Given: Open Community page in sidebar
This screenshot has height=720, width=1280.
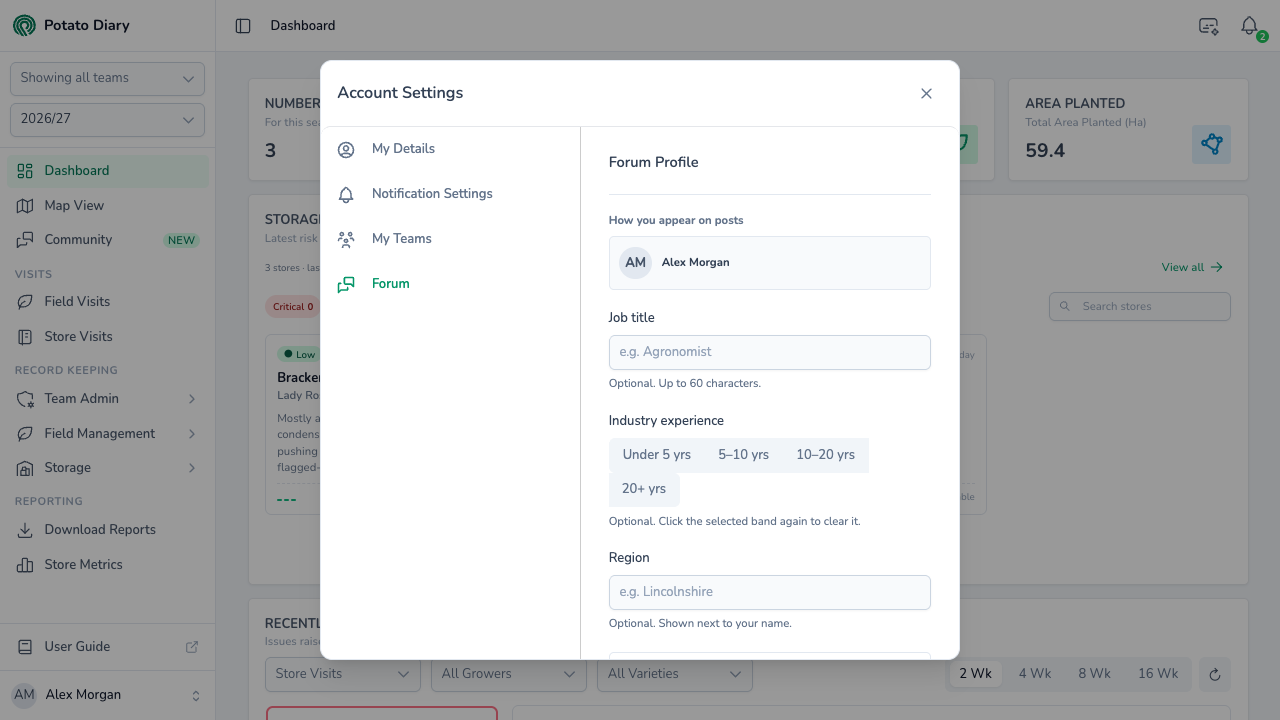Looking at the screenshot, I should point(108,240).
